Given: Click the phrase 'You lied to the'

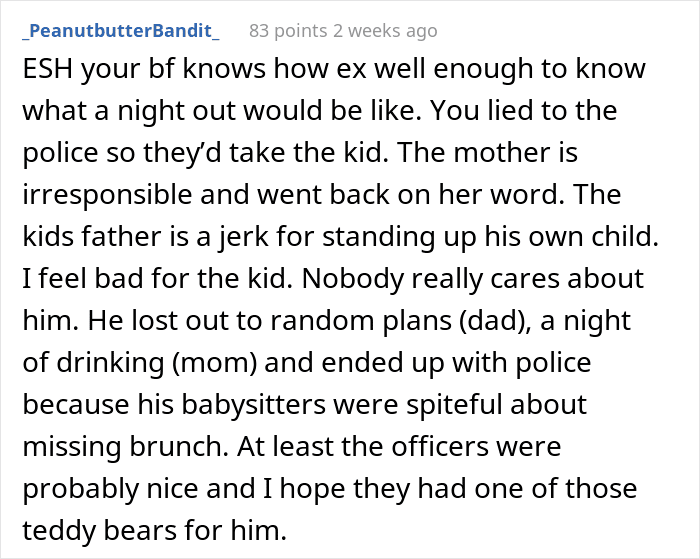Looking at the screenshot, I should tap(524, 110).
